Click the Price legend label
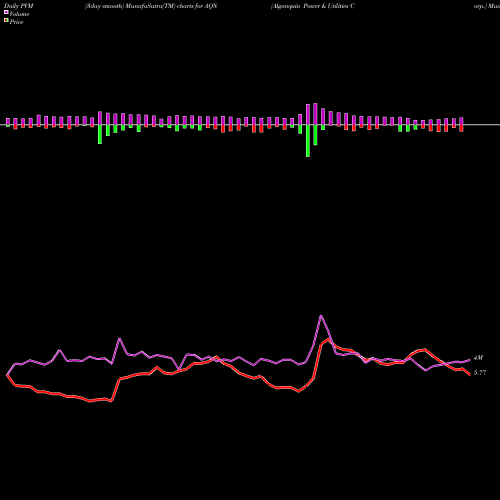This screenshot has height=500, width=500. 16,22
